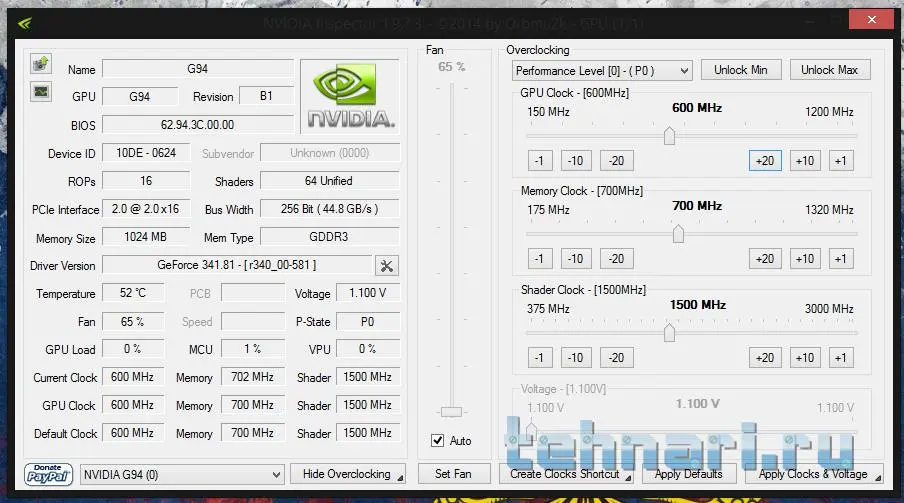Click the Shader Clock slider handle
This screenshot has height=503, width=904.
coord(669,332)
